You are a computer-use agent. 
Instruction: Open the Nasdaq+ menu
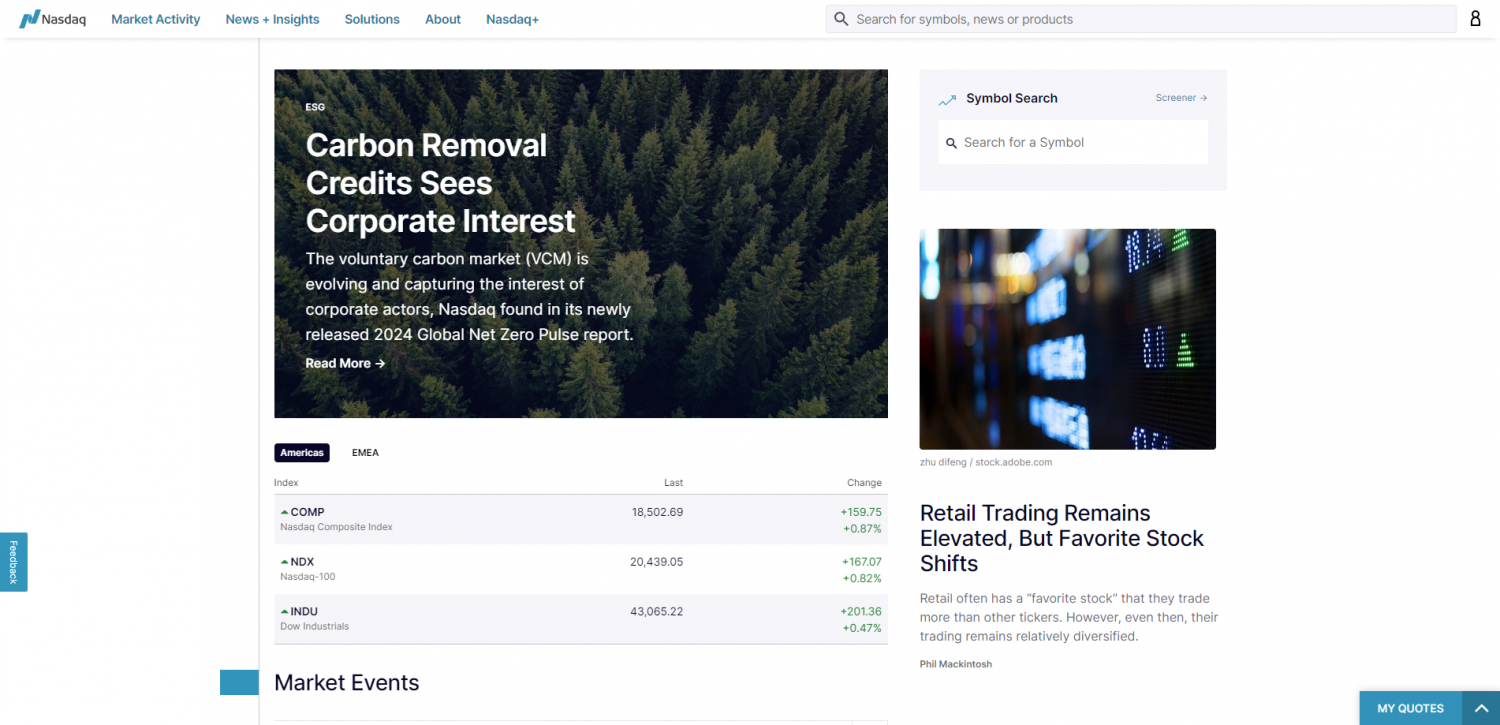coord(512,19)
